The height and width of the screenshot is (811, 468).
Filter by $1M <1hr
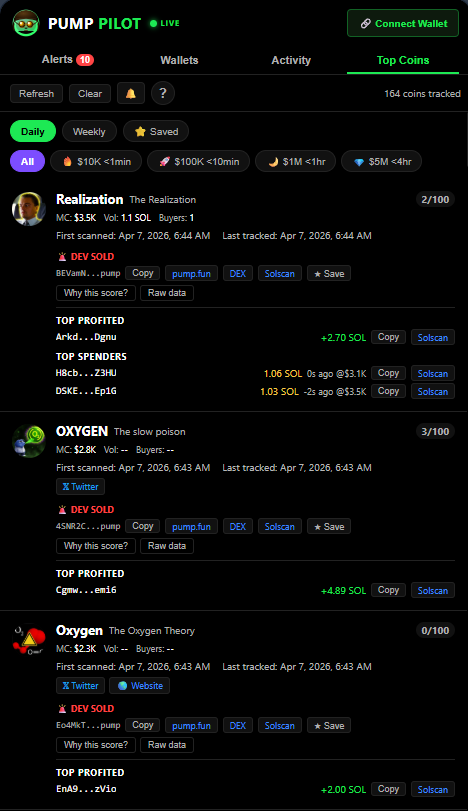pos(296,161)
